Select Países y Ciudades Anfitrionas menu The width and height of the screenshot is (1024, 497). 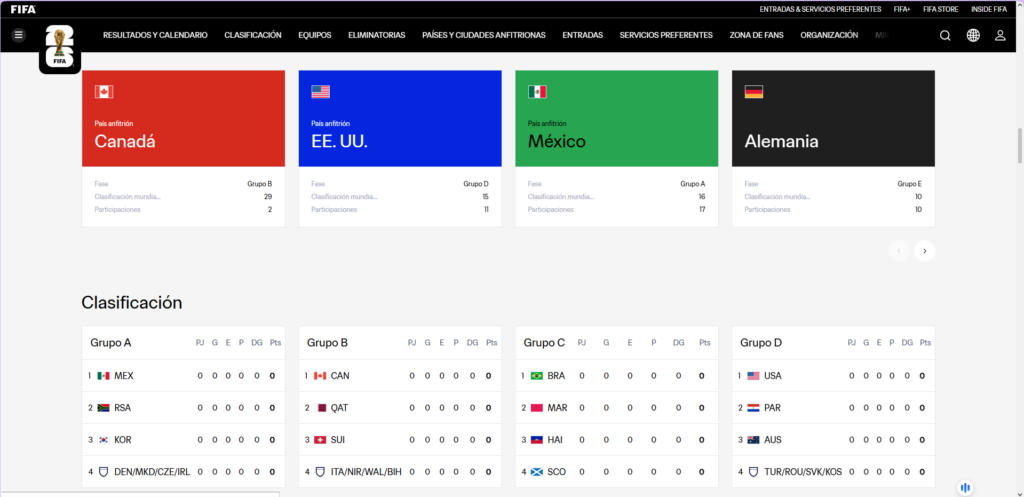483,35
